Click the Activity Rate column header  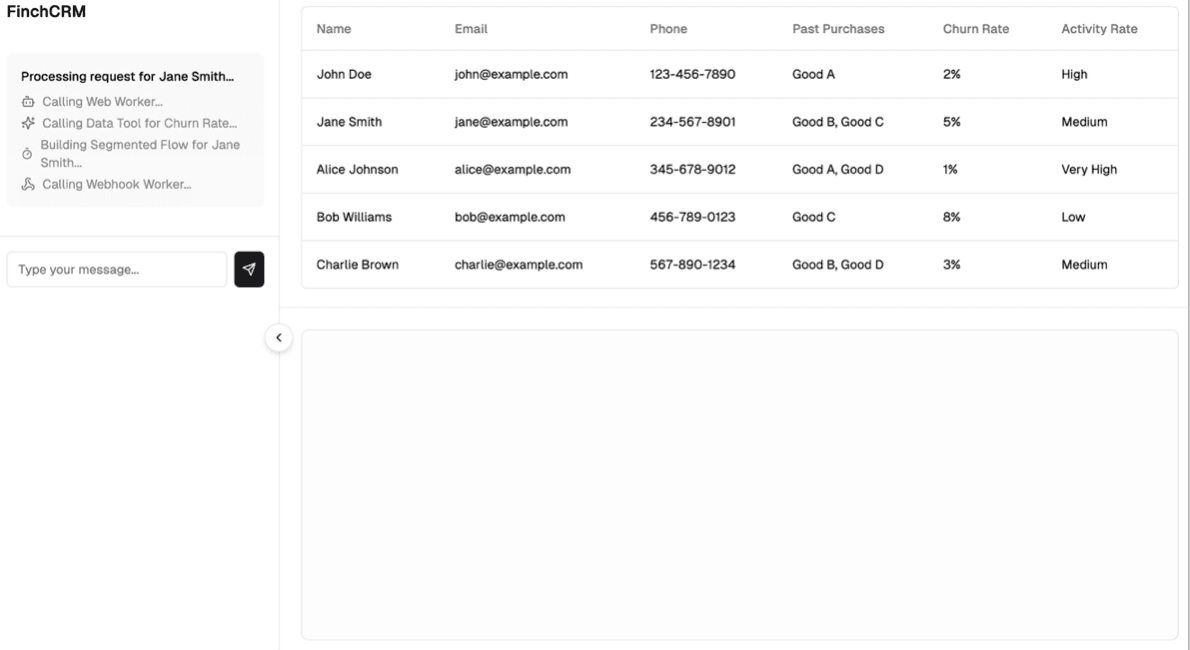[x=1099, y=29]
